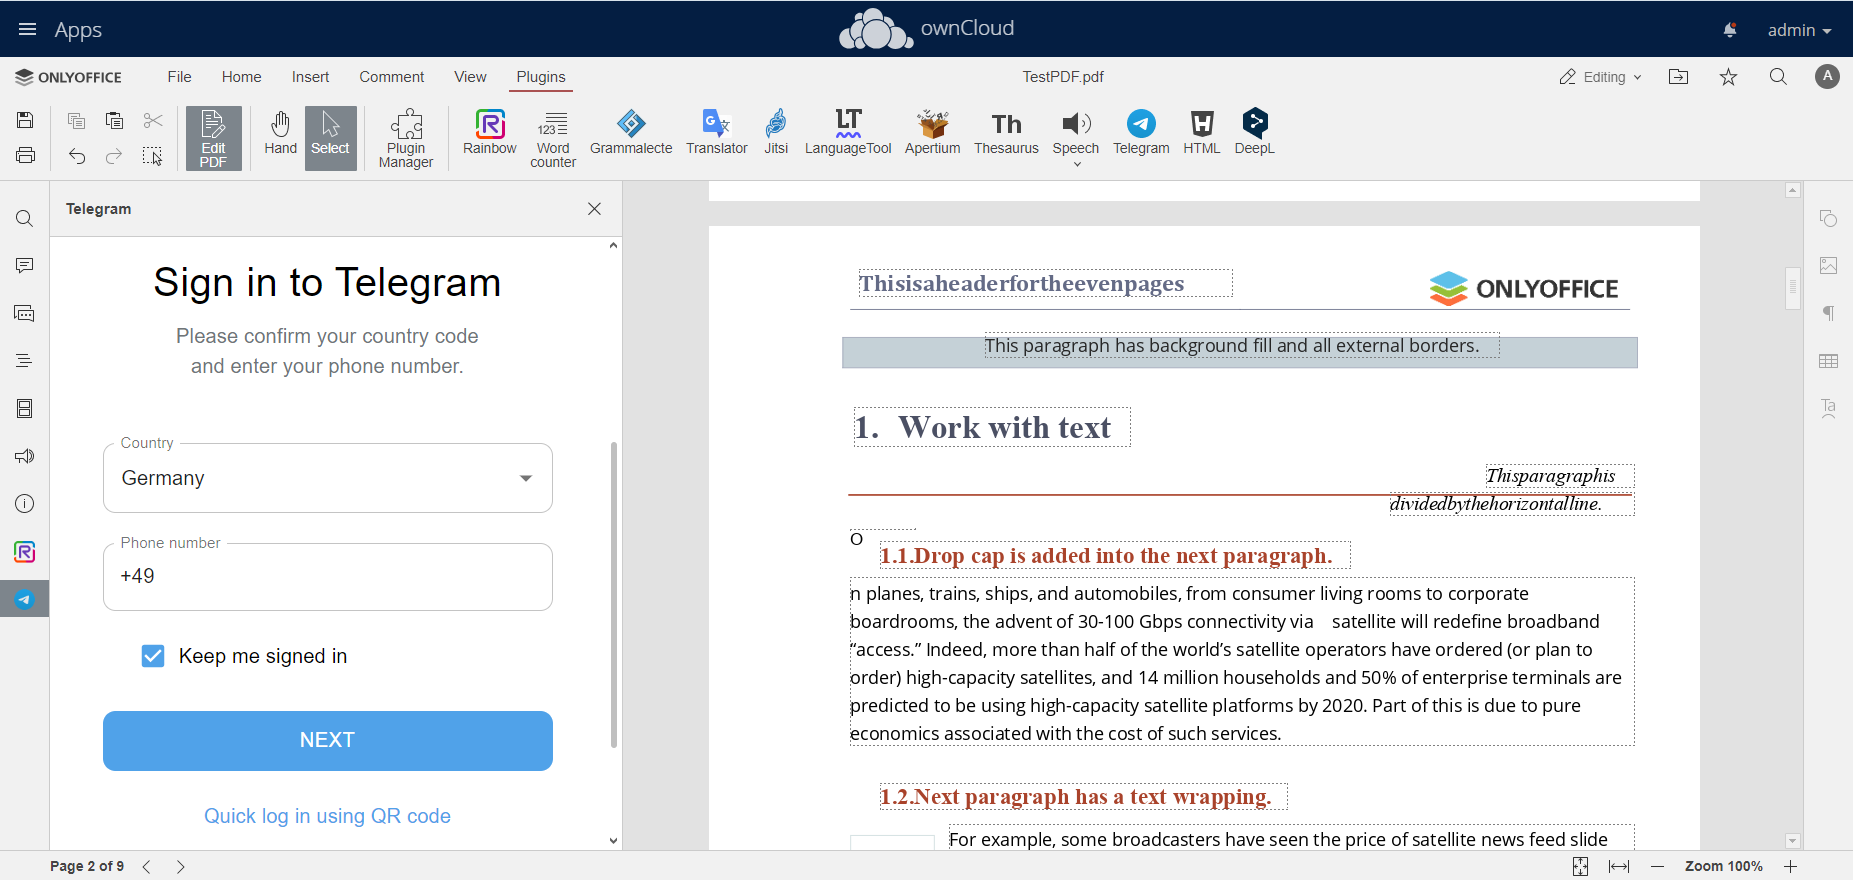Toggle the Edit PDF button
This screenshot has width=1853, height=880.
pos(213,138)
